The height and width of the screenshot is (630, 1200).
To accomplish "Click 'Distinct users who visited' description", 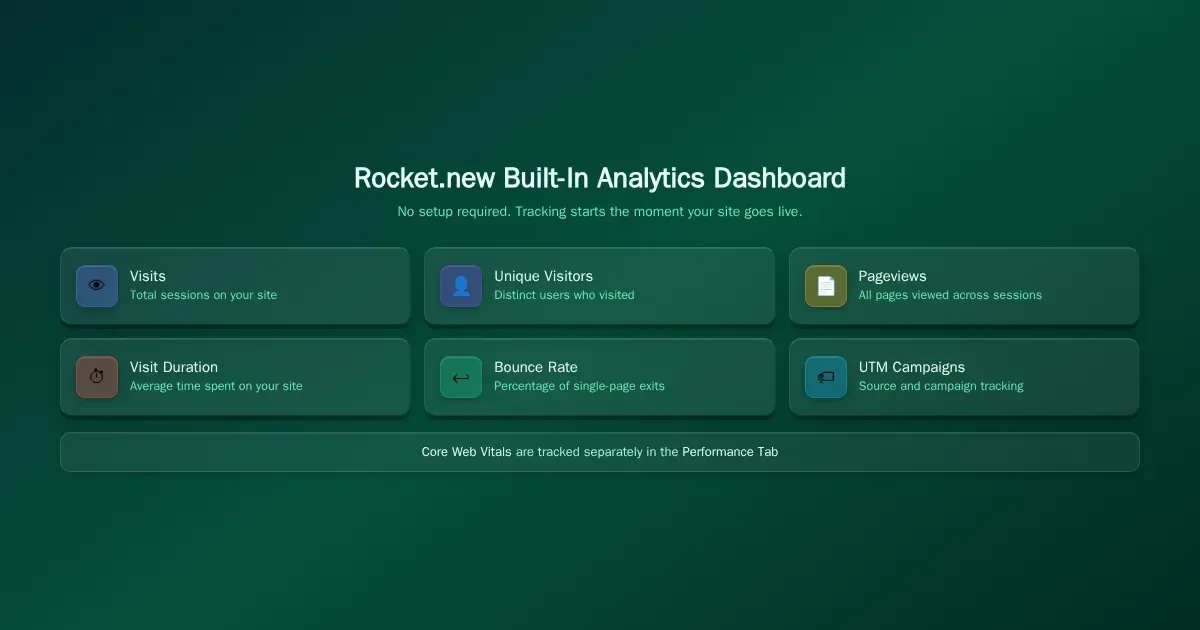I will tap(564, 295).
